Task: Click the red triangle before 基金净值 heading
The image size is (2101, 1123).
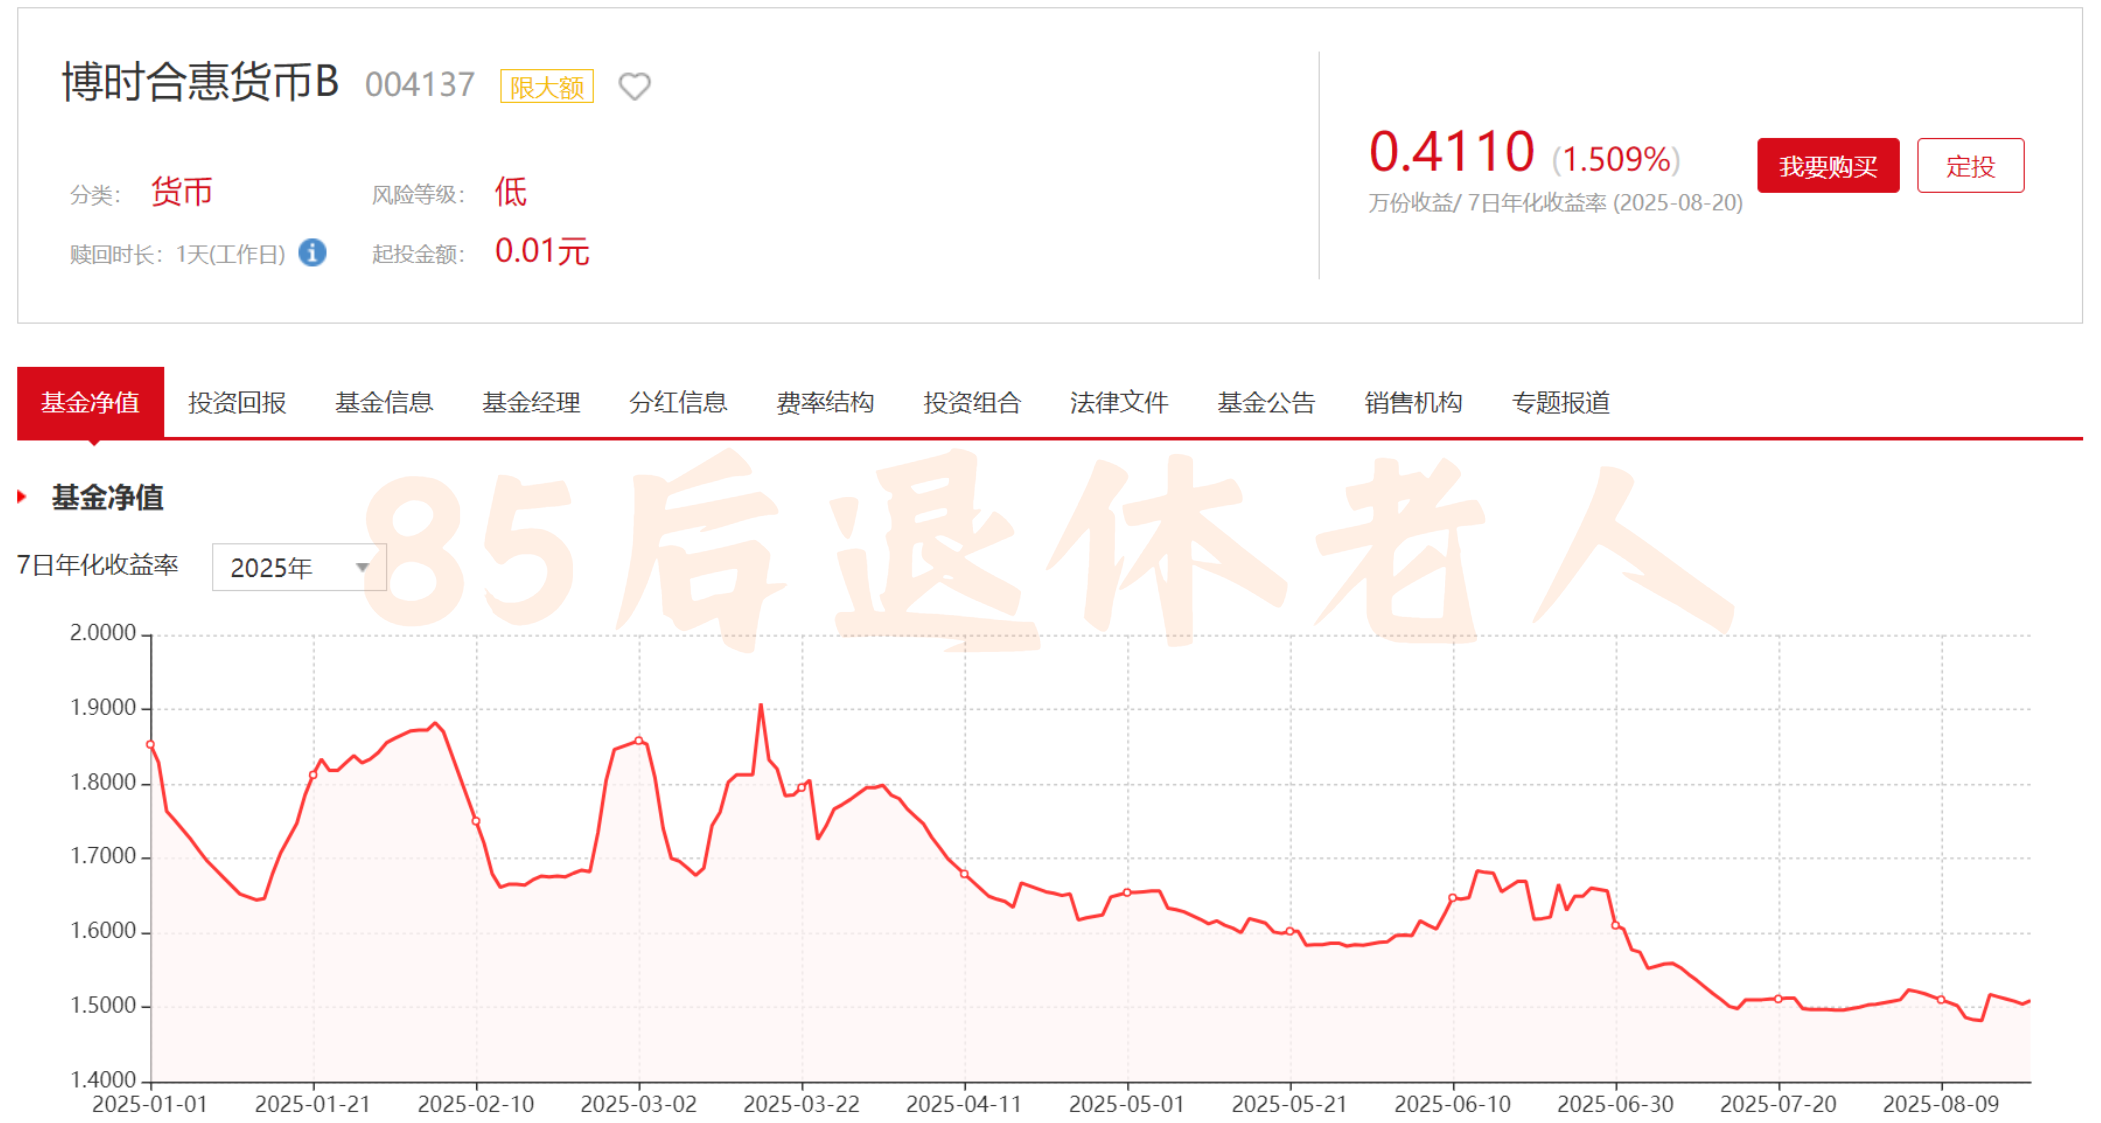Action: click(22, 496)
